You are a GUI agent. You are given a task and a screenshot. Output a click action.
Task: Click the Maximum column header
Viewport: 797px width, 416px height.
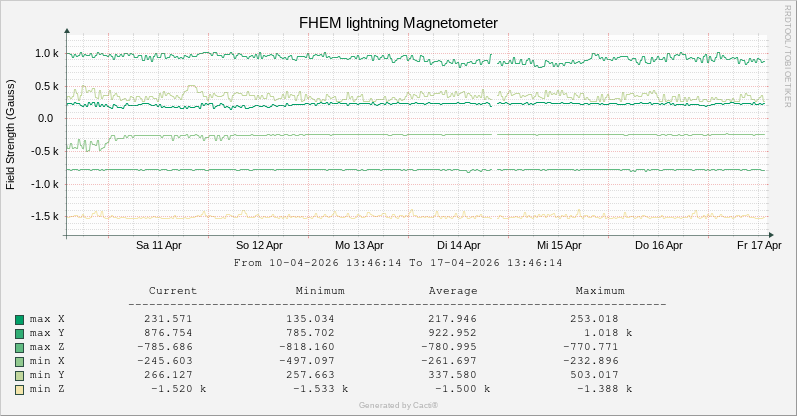point(600,291)
